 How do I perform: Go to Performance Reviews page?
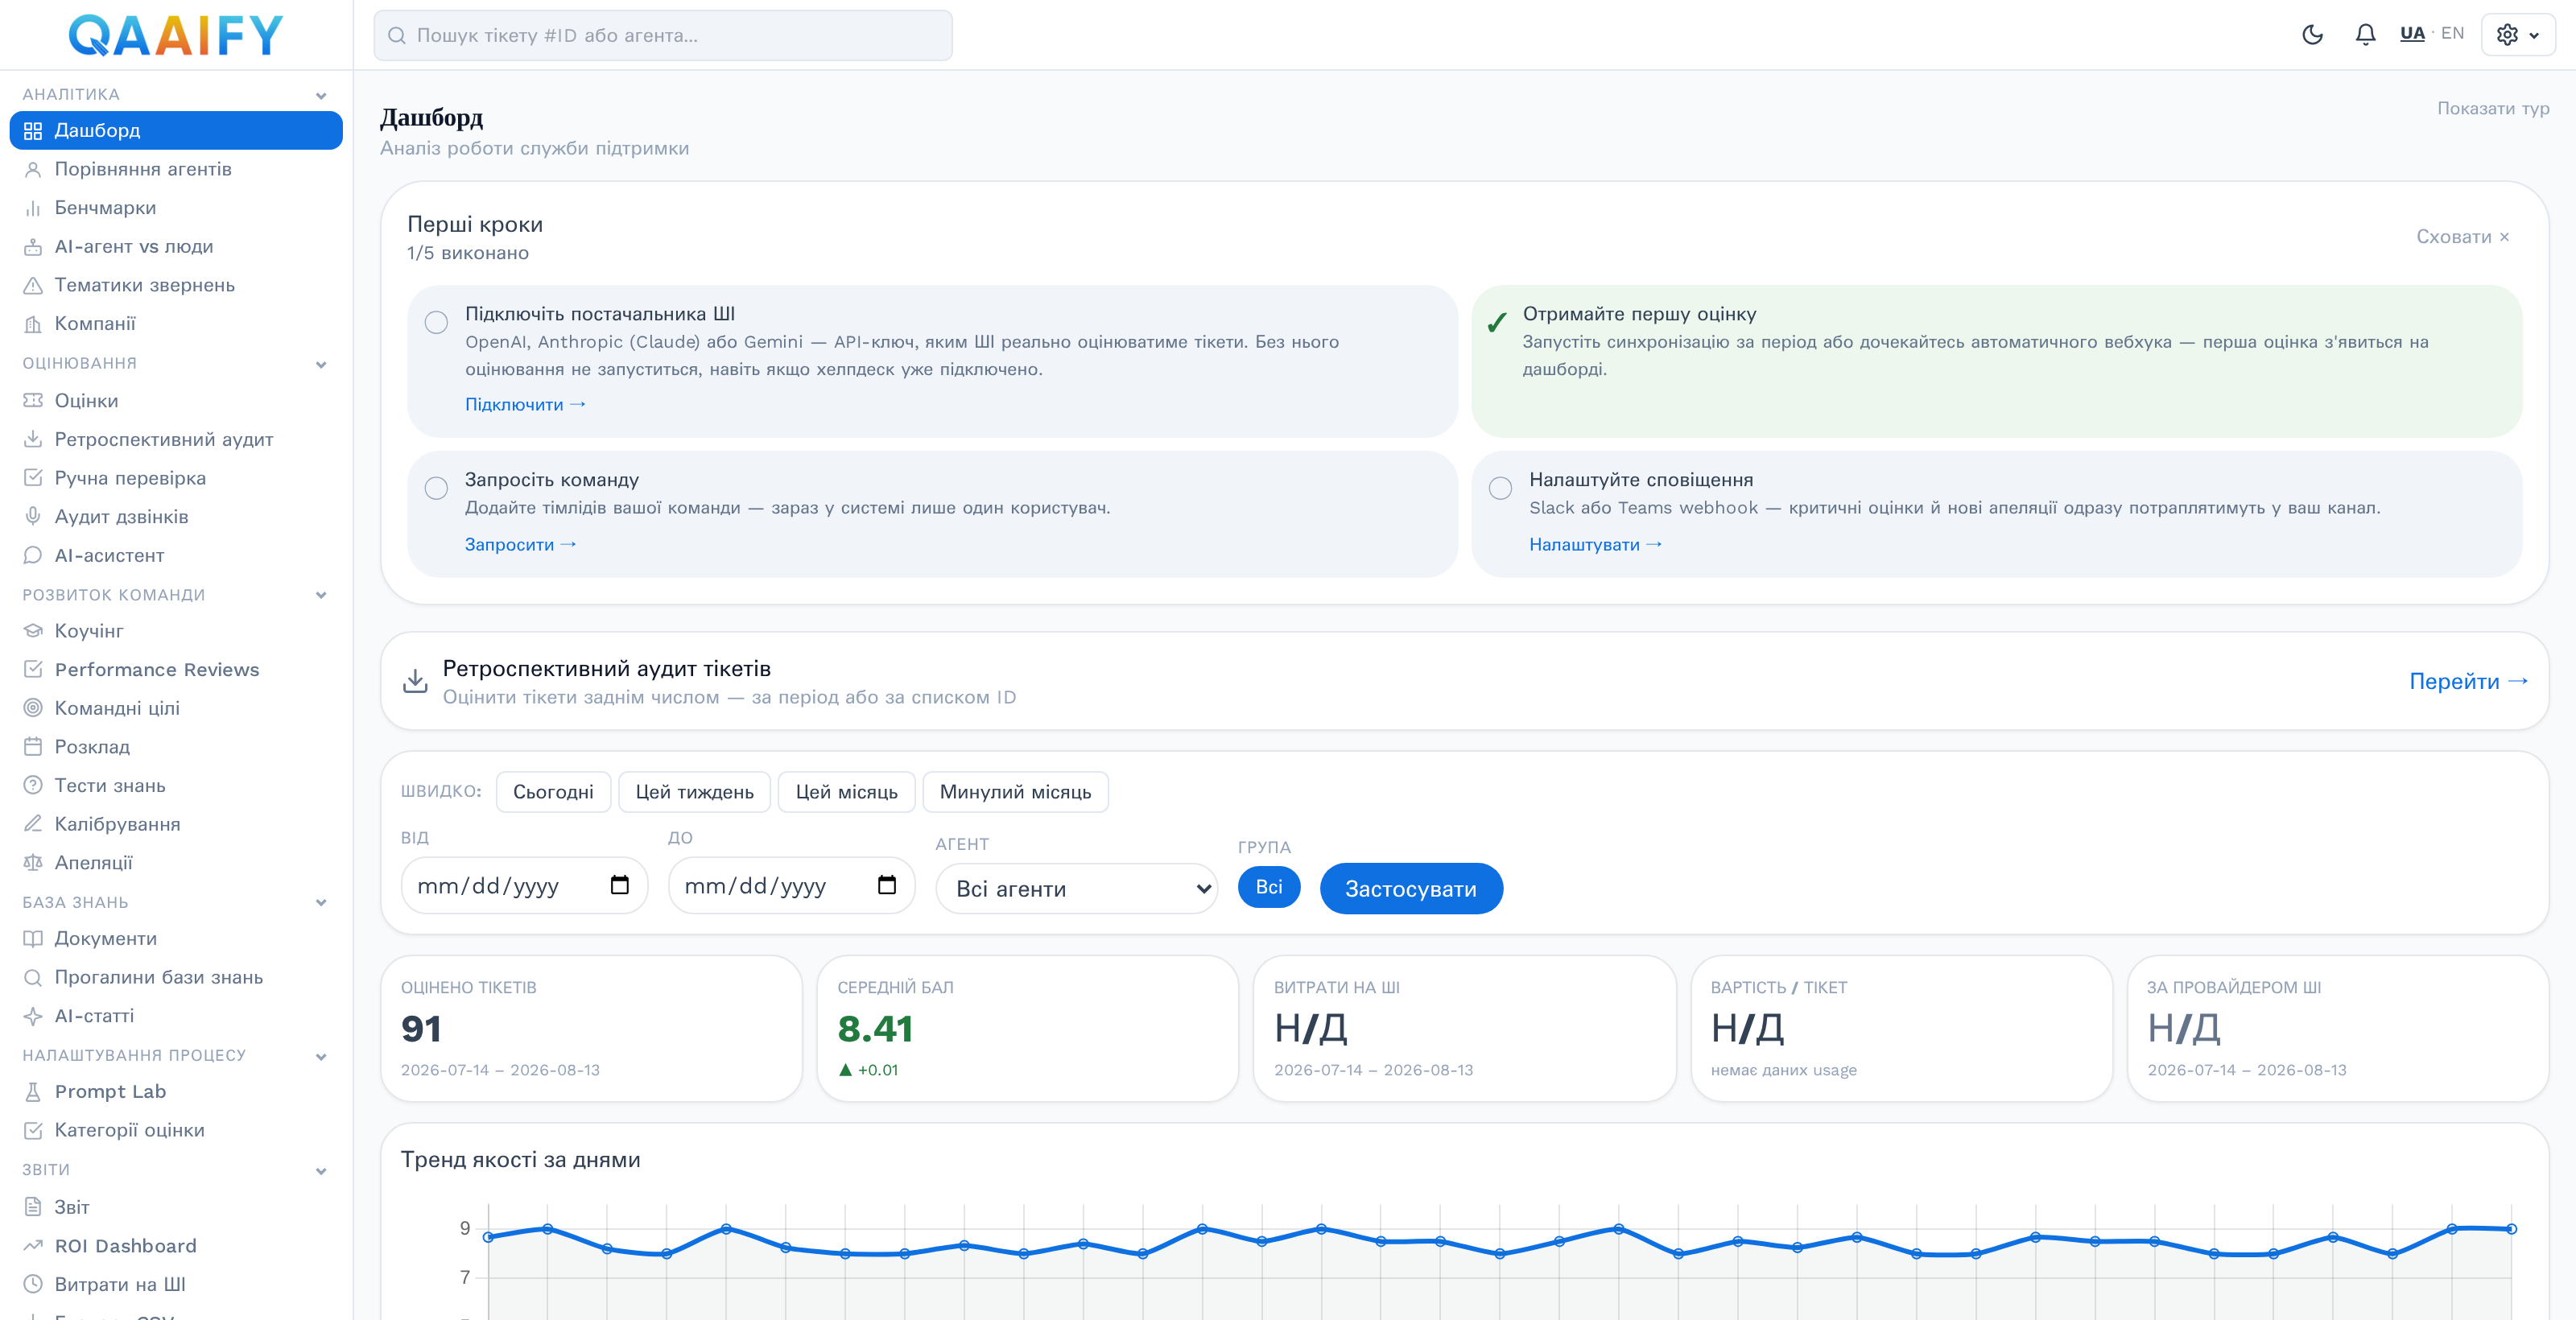coord(176,670)
